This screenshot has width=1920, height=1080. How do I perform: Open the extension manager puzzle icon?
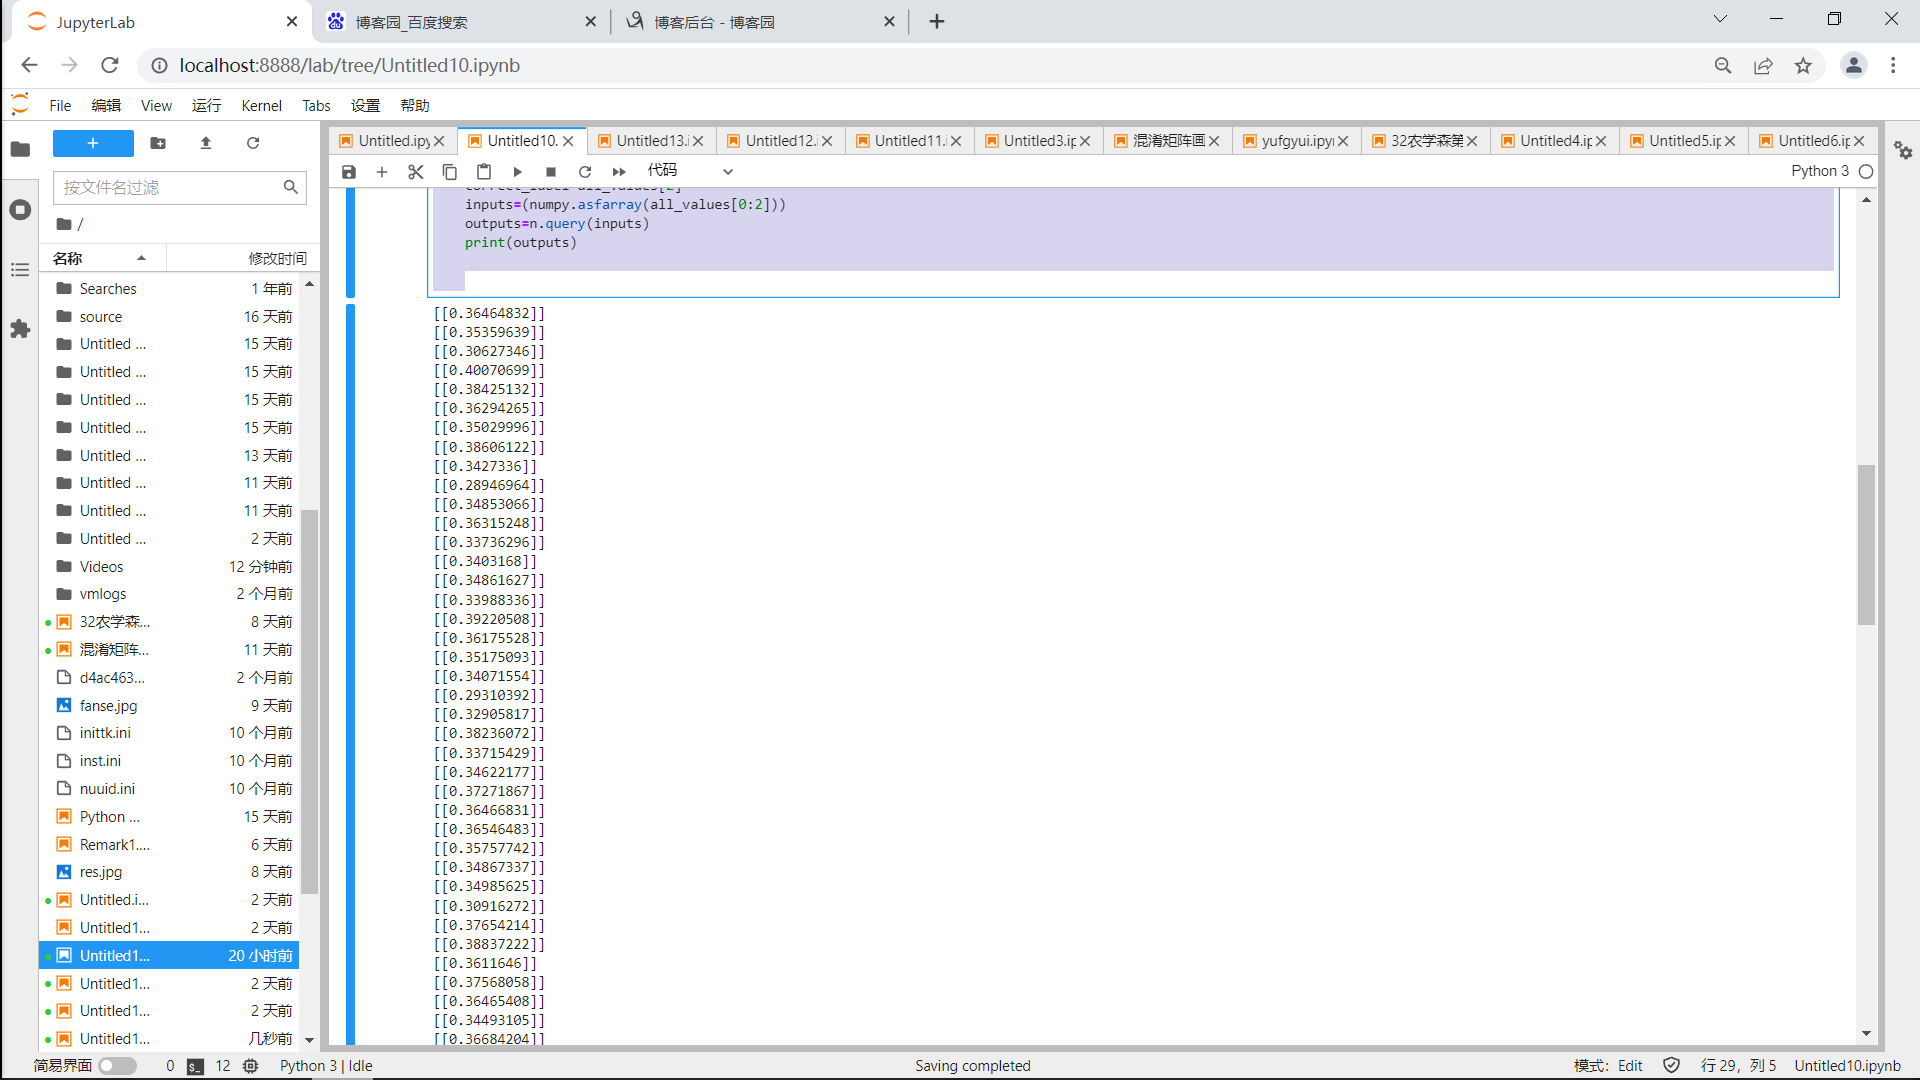coord(20,329)
